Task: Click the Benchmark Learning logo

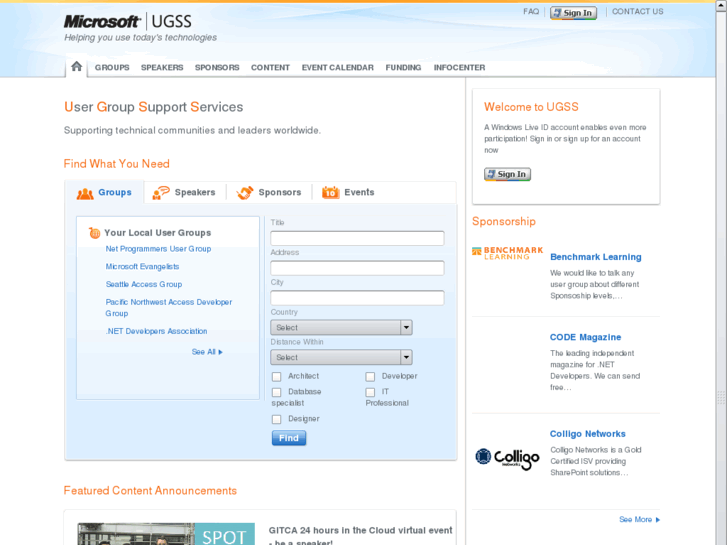Action: [x=508, y=253]
